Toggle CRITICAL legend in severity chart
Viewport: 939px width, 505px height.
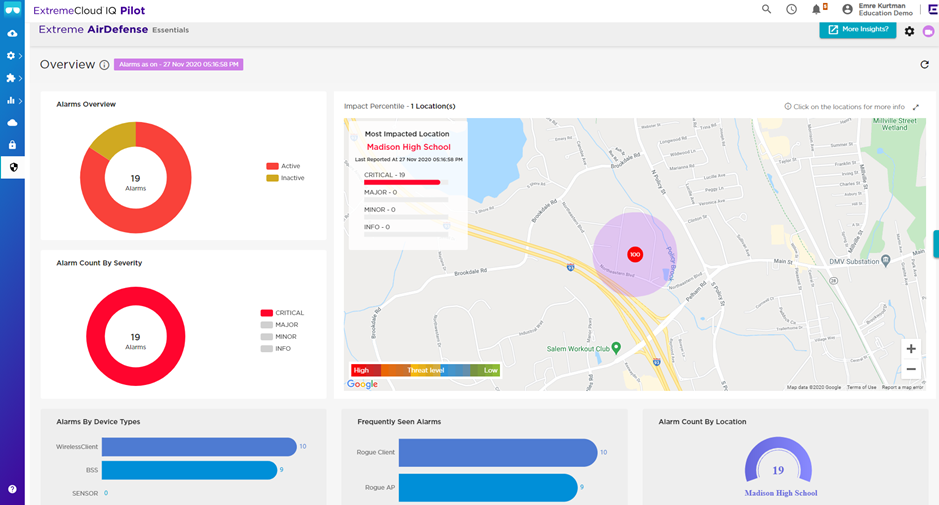(x=282, y=313)
